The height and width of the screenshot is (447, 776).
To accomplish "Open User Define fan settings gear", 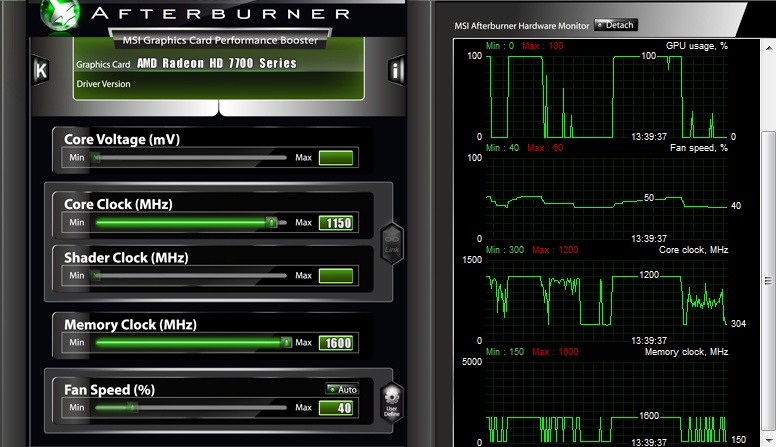I will click(391, 402).
